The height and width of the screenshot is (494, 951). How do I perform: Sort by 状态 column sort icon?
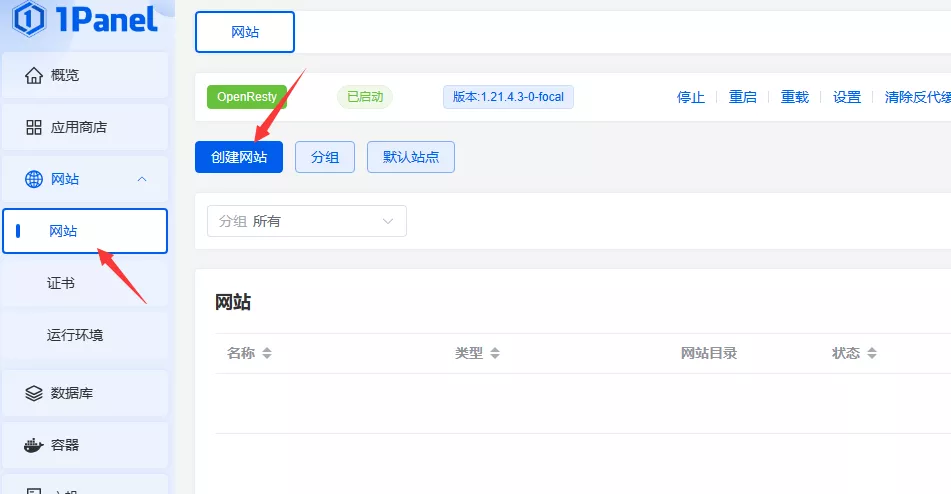(872, 354)
